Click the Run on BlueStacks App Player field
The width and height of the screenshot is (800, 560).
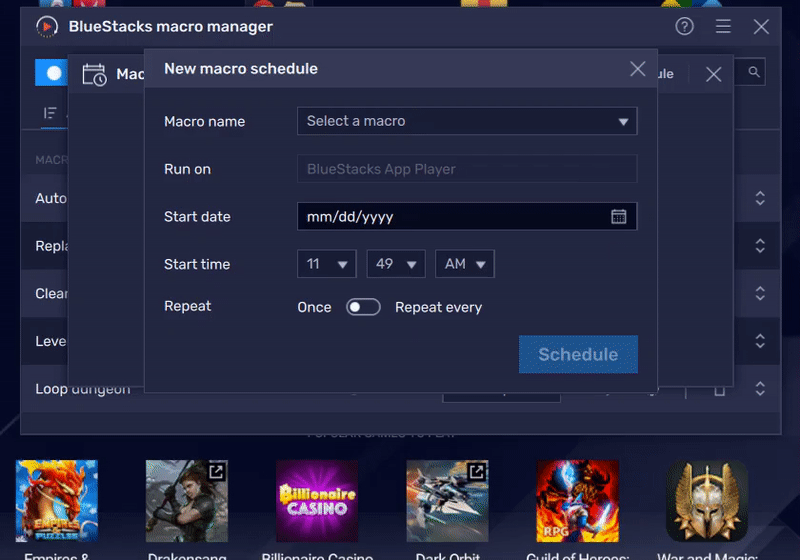pos(467,169)
